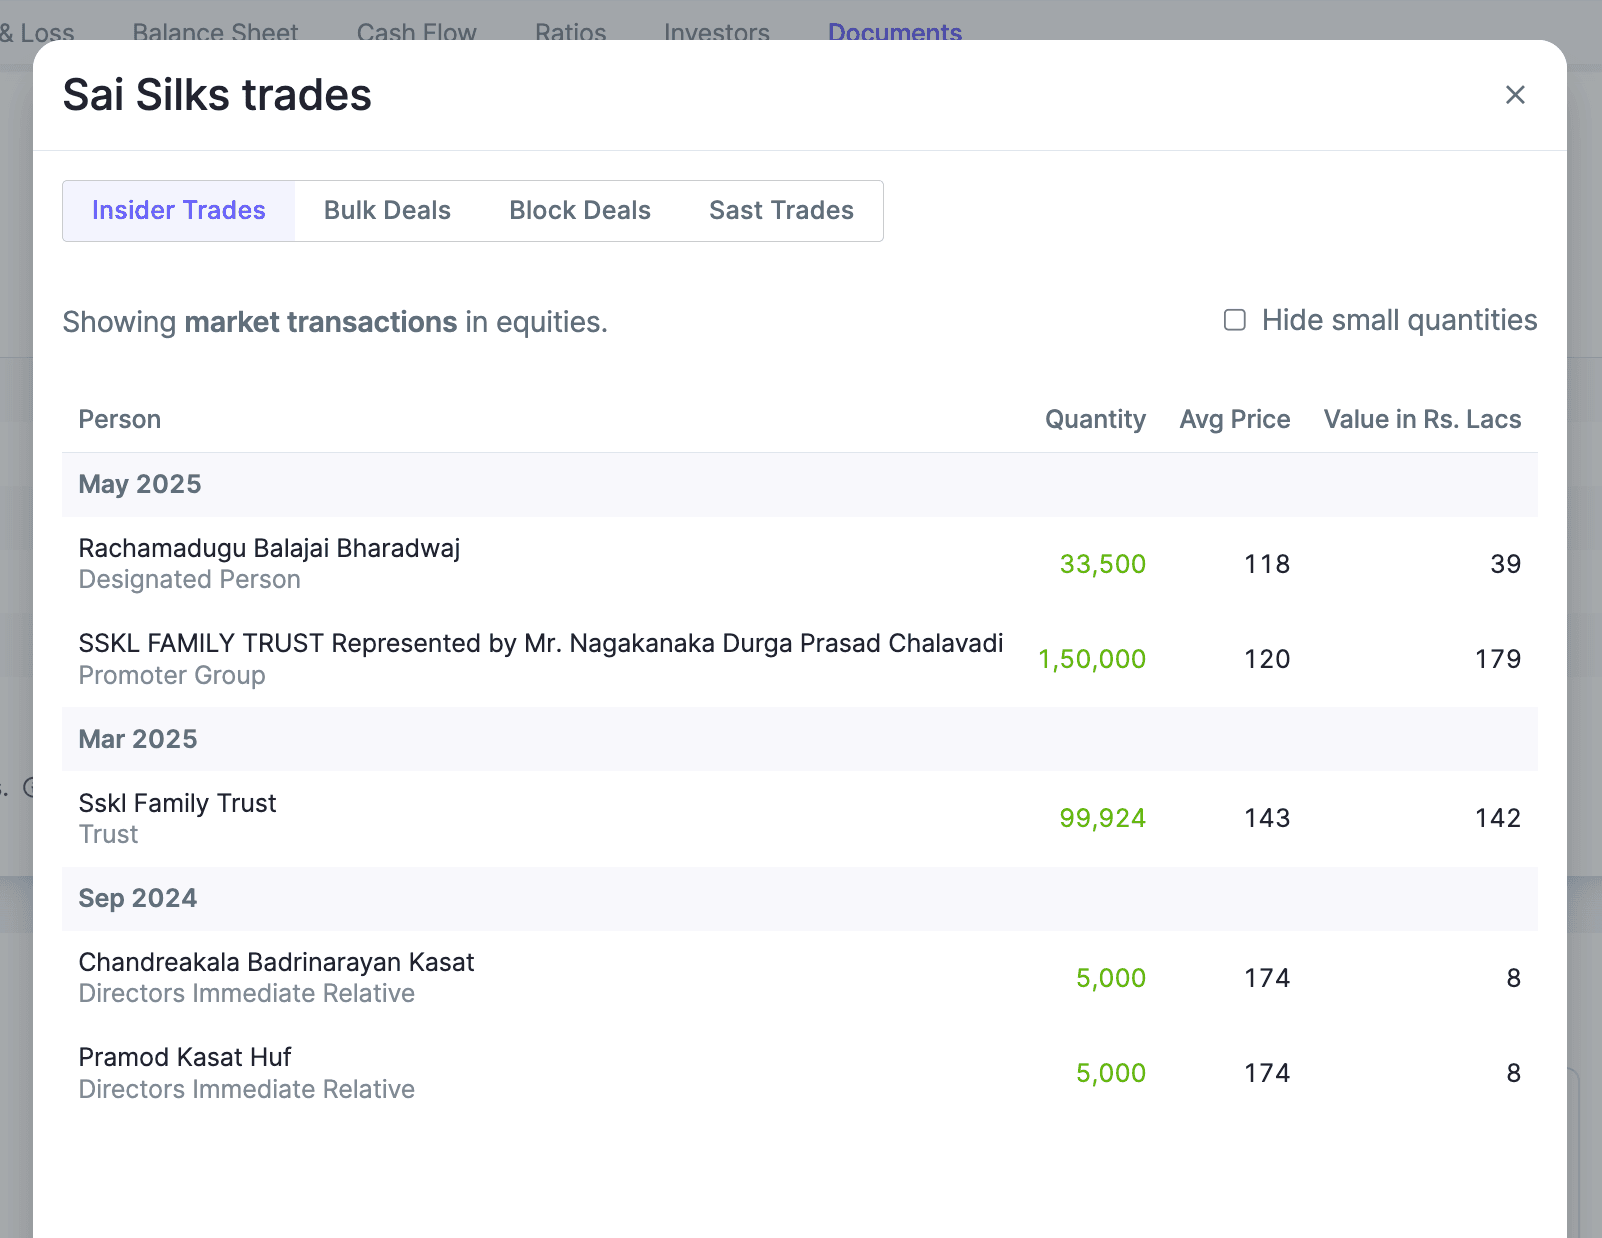Click the value 142 in lacs
Screen dimensions: 1602x1238
pyautogui.click(x=1498, y=818)
